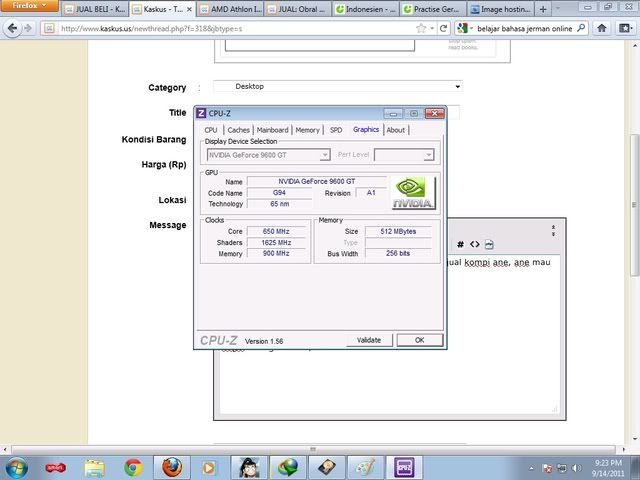
Task: Reload the page with refresh icon
Action: click(443, 28)
